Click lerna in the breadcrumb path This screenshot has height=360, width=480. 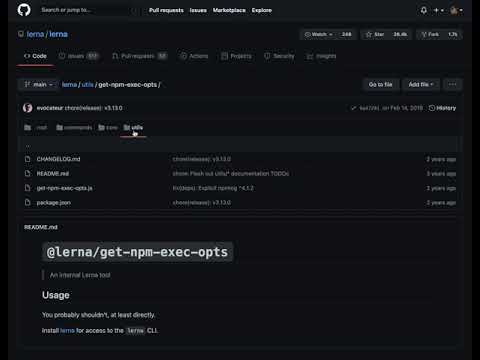point(69,85)
